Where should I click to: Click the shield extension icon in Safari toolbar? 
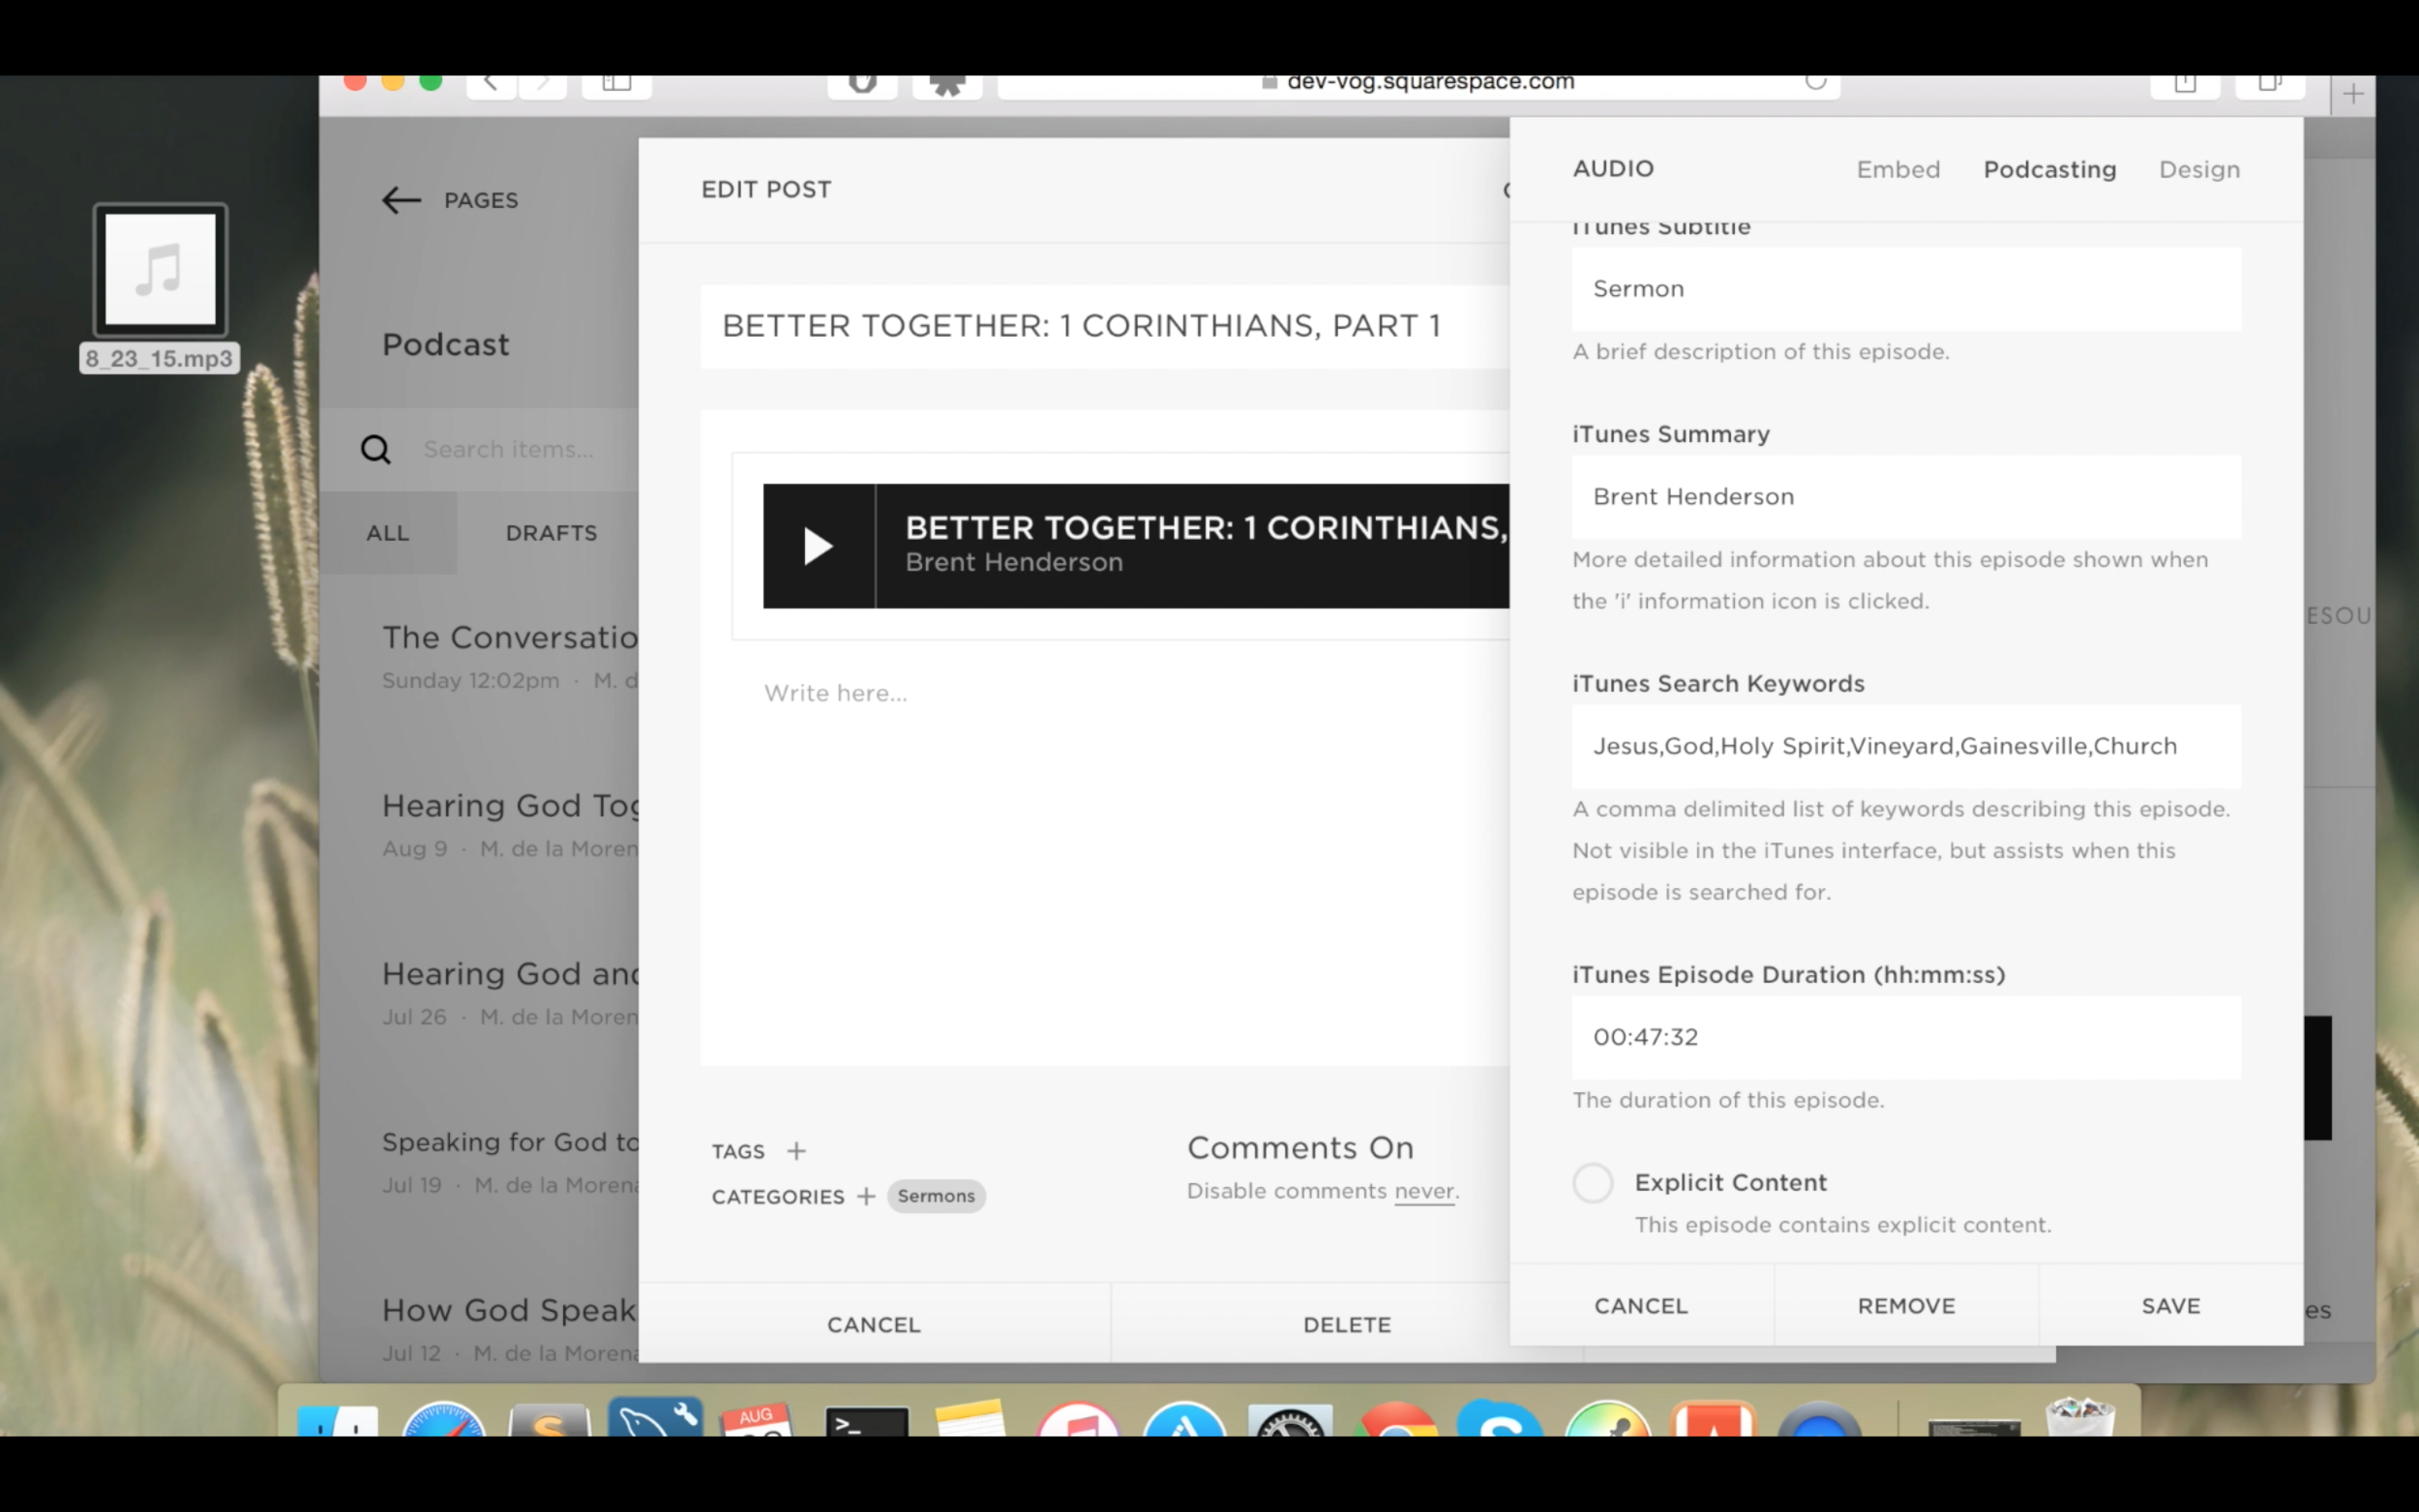click(862, 85)
